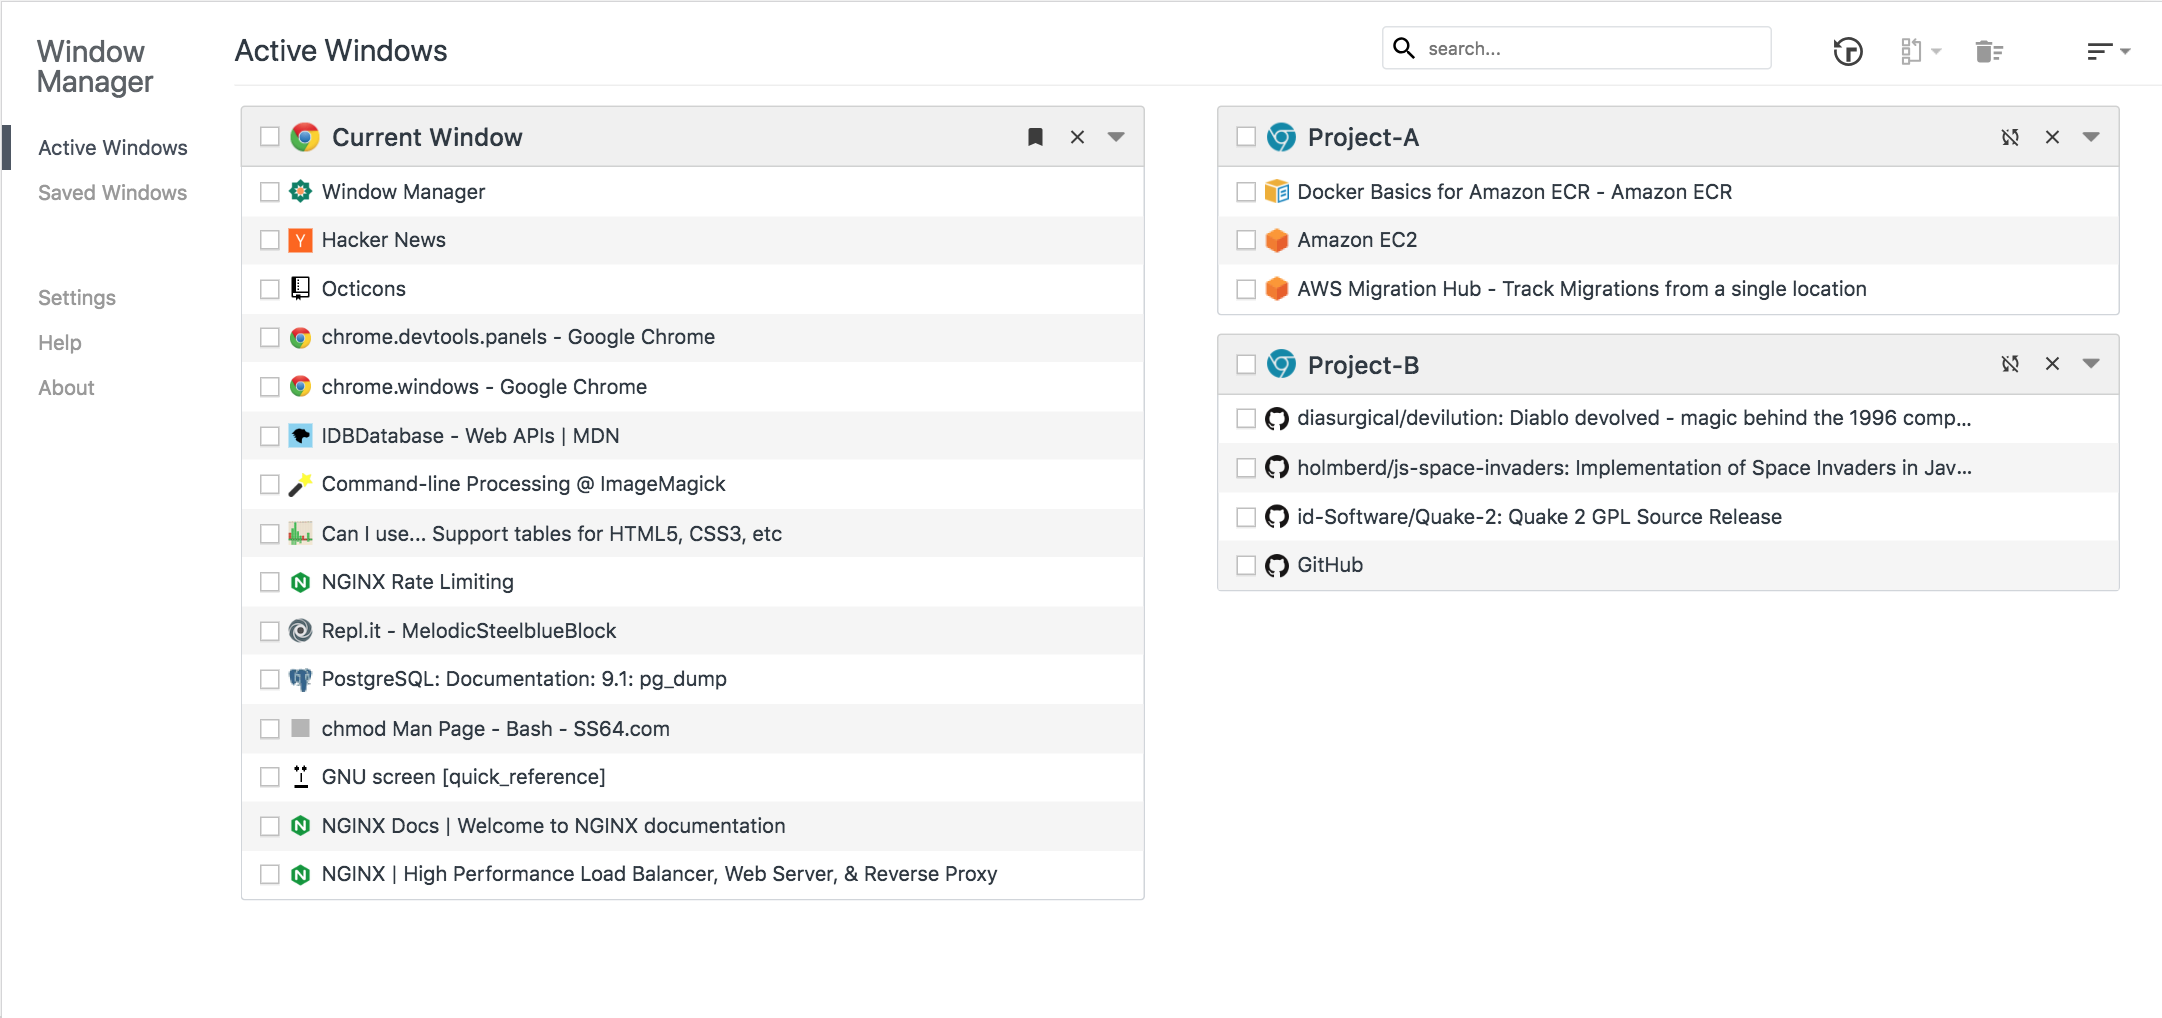
Task: Click the GitHub favicon on Quake-2 row
Action: 1277,516
